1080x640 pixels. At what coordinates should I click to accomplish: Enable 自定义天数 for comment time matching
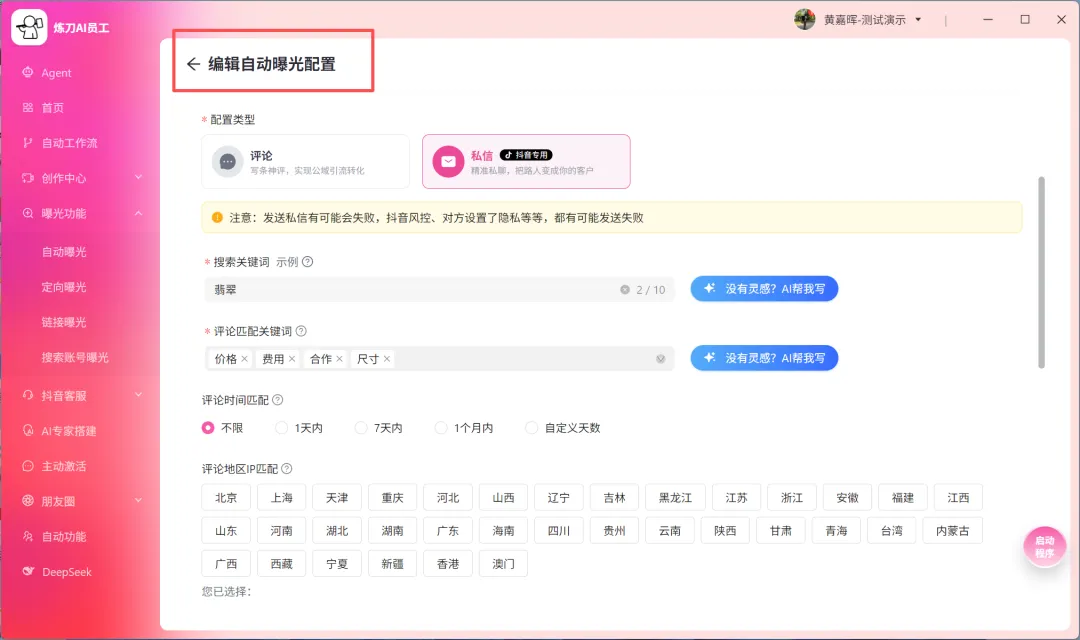point(531,427)
